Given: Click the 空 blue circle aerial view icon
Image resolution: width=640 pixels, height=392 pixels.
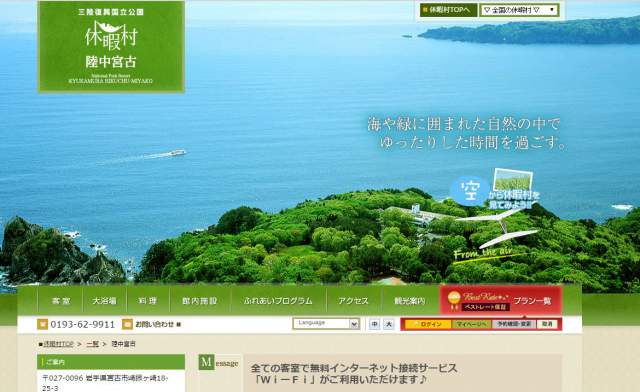Looking at the screenshot, I should [x=469, y=191].
